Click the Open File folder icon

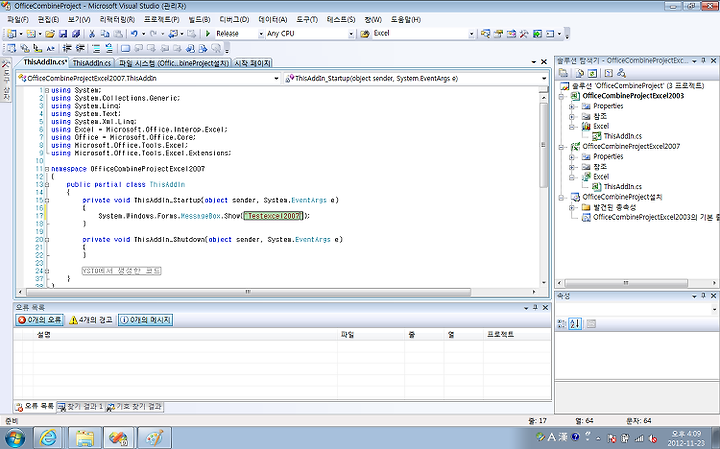coord(50,34)
